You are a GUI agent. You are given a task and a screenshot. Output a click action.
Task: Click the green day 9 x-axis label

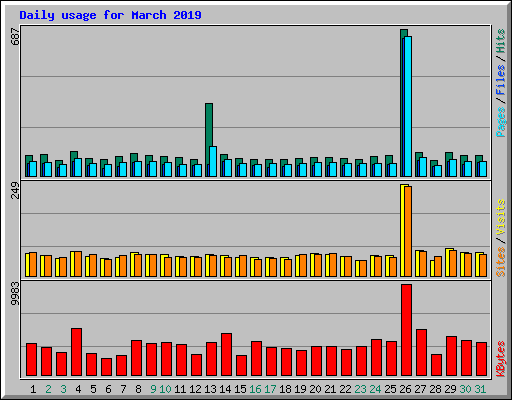(153, 389)
